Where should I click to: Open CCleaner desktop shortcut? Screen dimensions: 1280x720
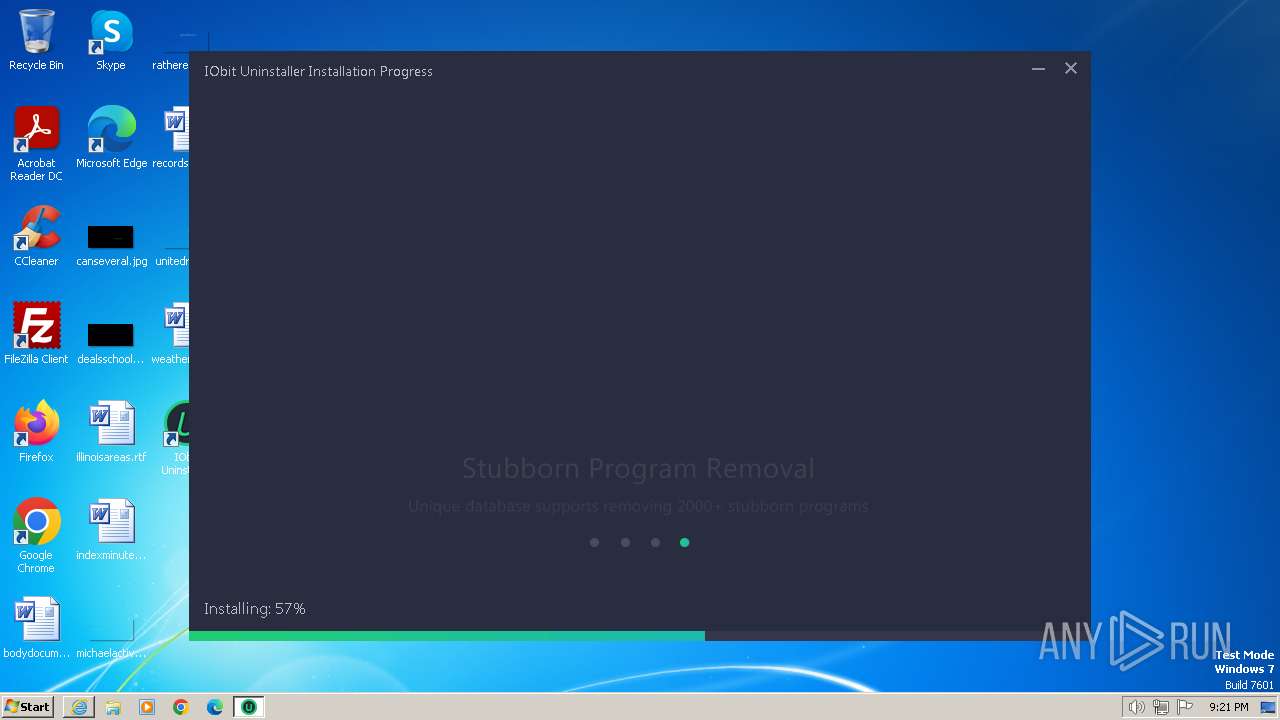(x=36, y=236)
